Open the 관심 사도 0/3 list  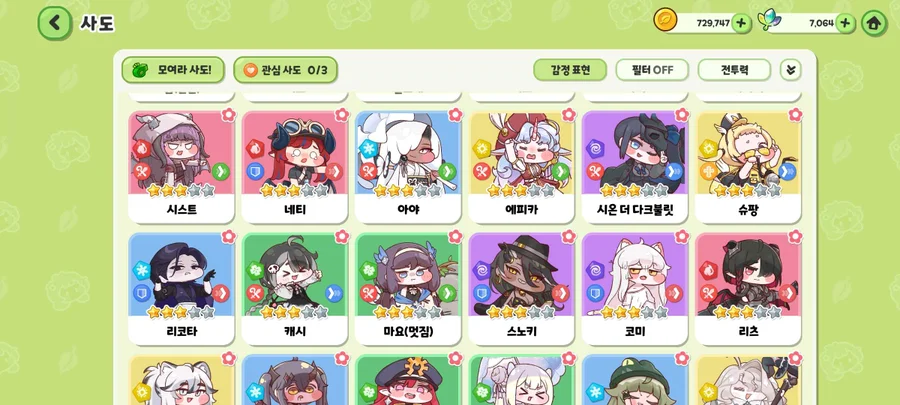pos(285,70)
